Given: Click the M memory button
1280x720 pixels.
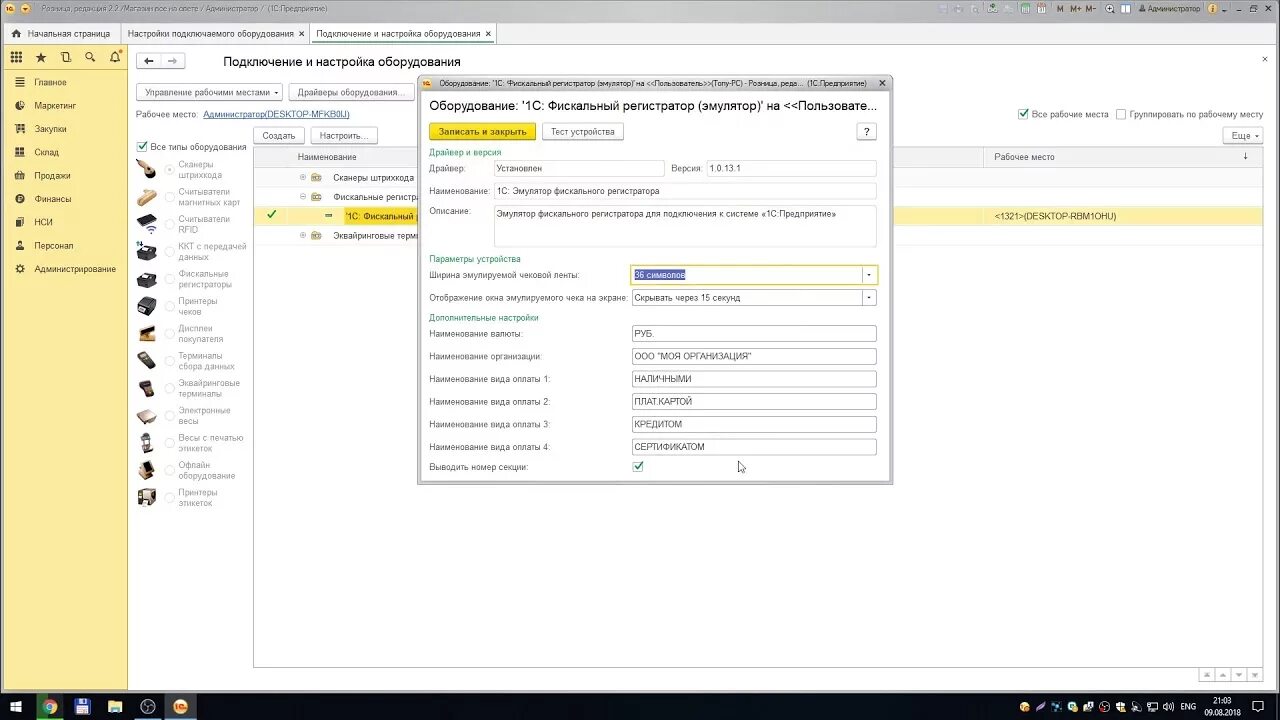Looking at the screenshot, I should (x=1058, y=8).
